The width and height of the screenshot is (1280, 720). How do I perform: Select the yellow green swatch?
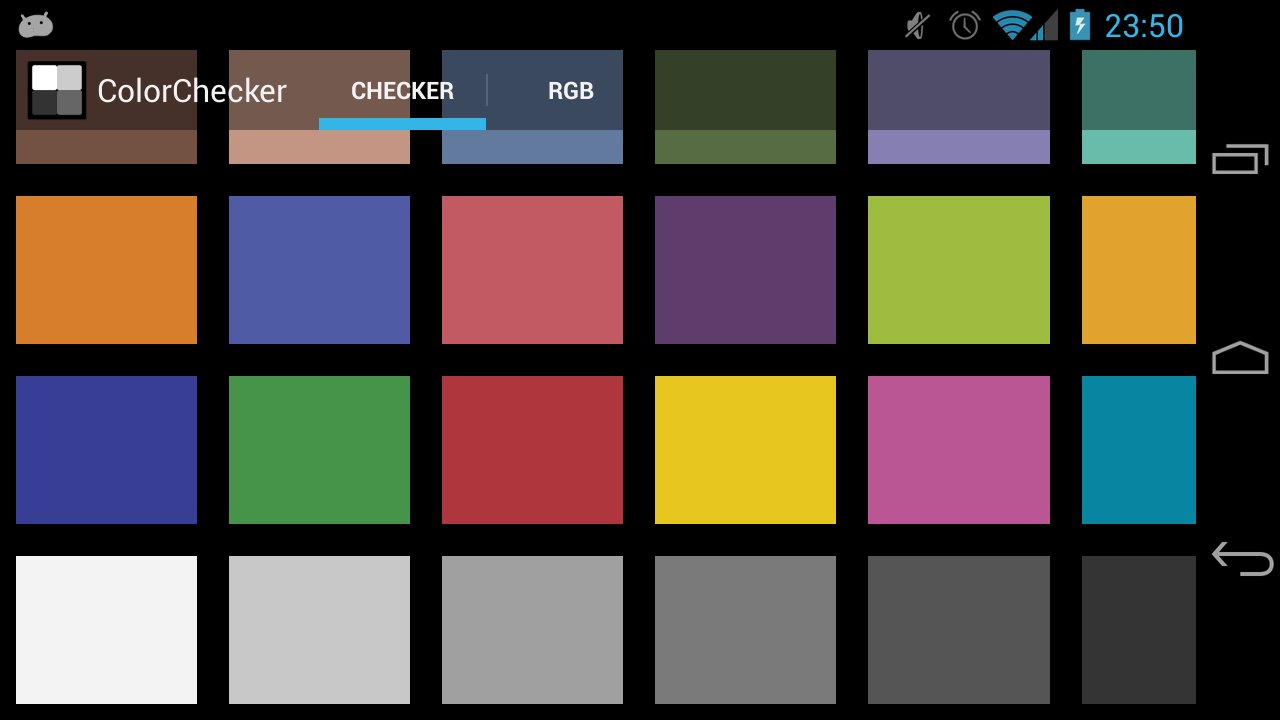tap(959, 270)
